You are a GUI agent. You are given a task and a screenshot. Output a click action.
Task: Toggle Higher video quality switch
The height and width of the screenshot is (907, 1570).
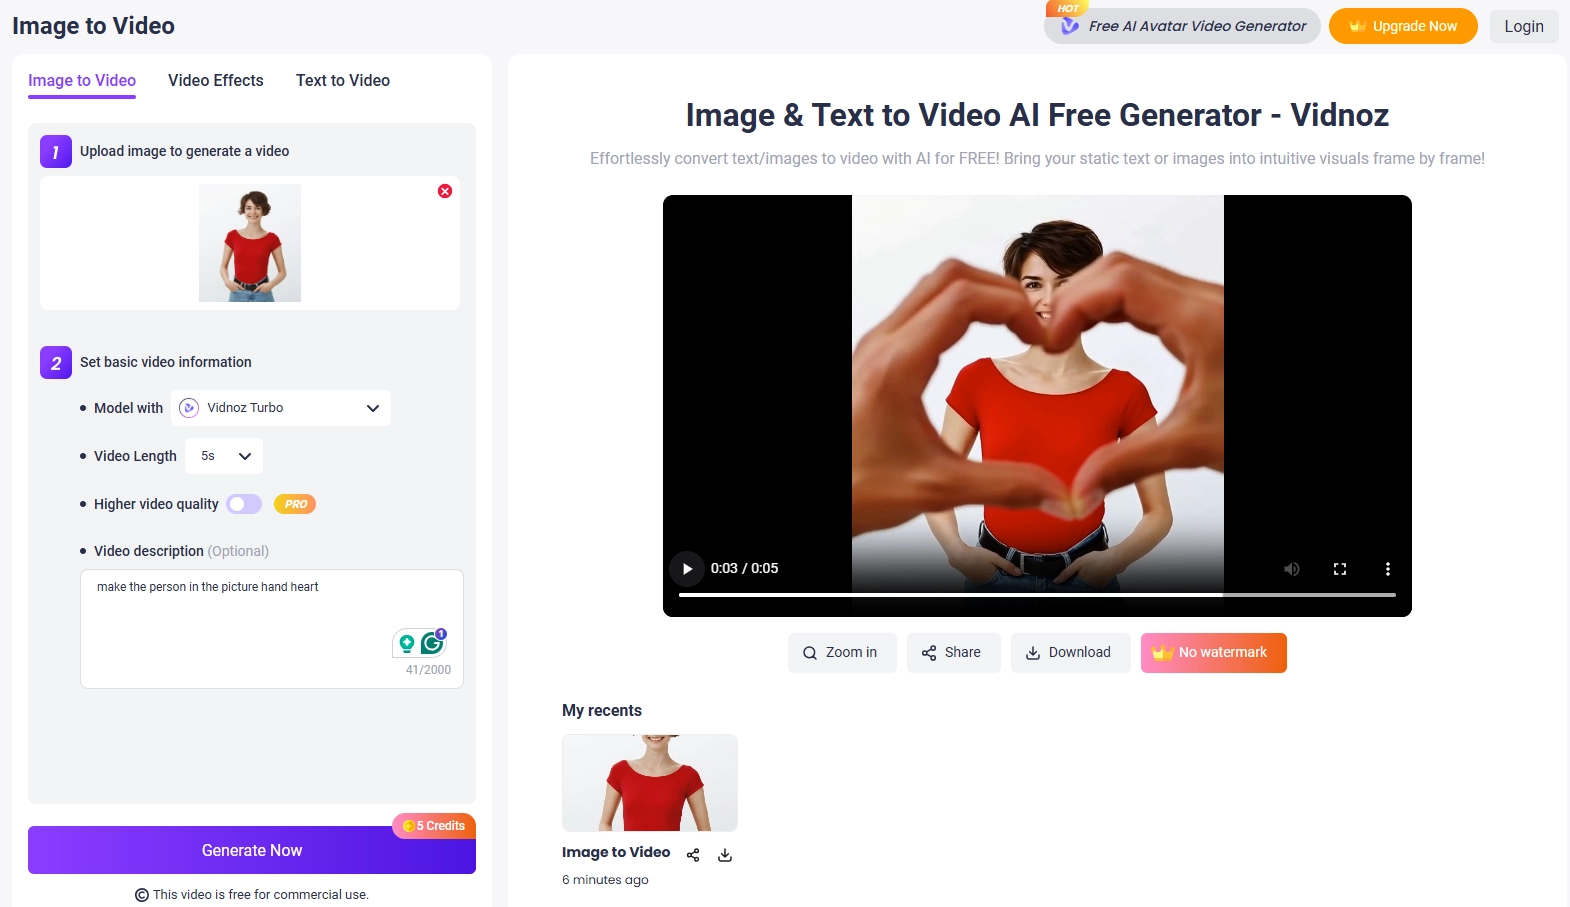[244, 504]
